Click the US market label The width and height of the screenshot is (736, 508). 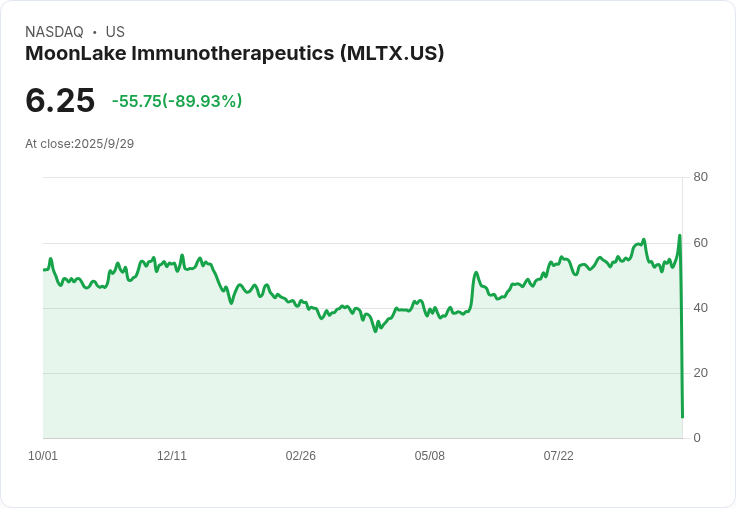tap(115, 32)
